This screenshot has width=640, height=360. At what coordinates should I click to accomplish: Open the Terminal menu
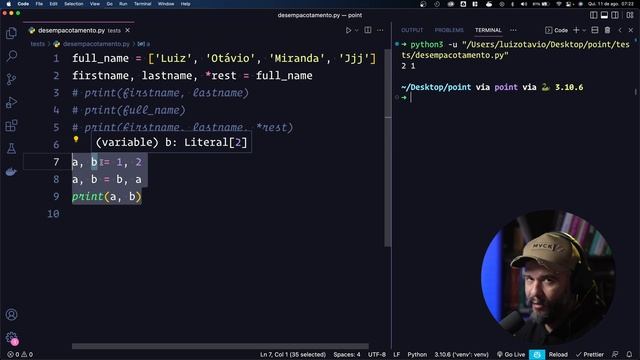(142, 4)
